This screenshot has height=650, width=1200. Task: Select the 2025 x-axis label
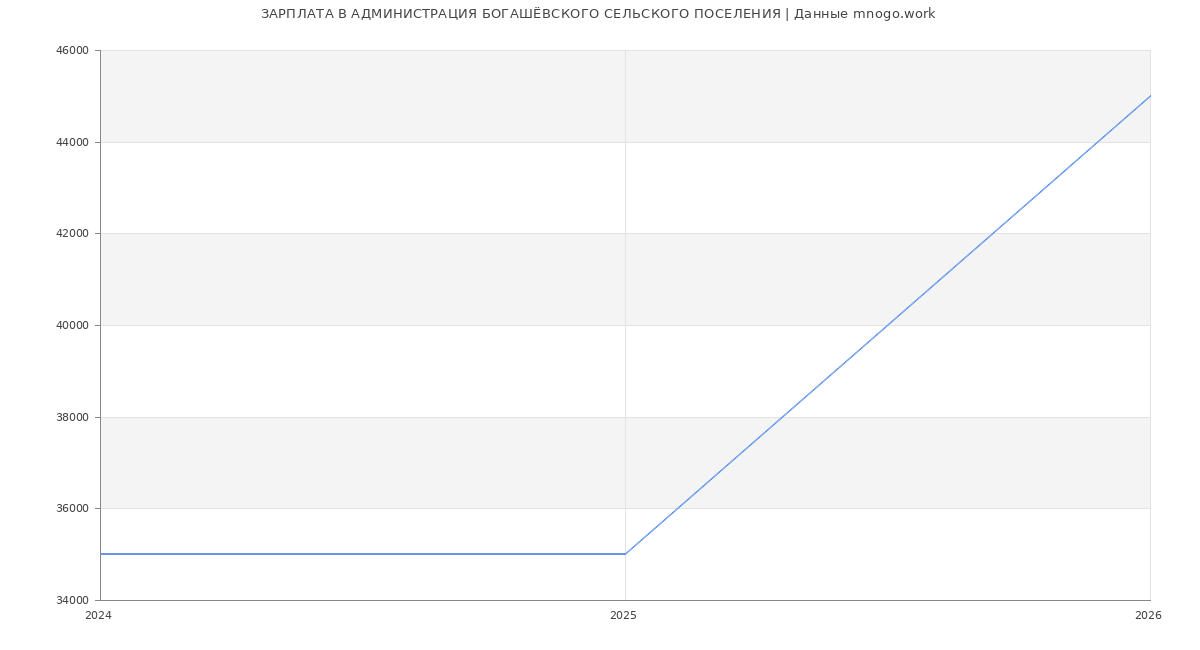623,615
